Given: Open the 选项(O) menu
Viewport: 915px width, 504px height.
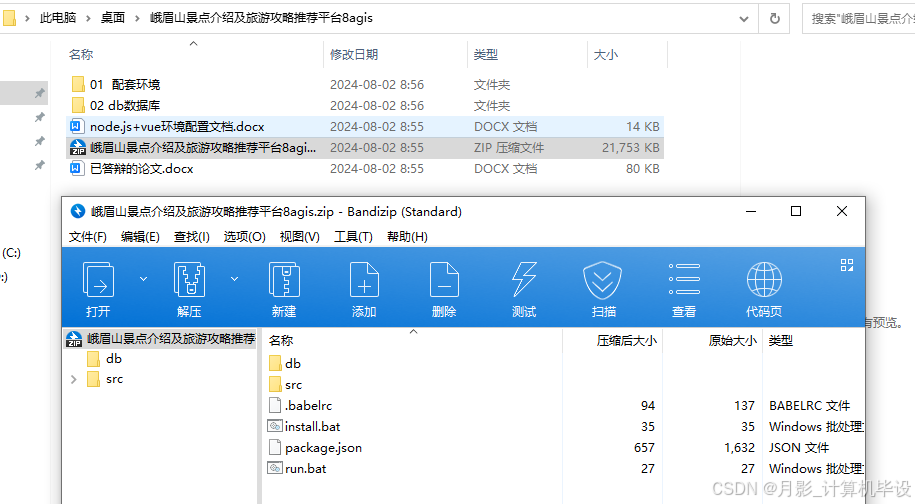Looking at the screenshot, I should tap(245, 237).
